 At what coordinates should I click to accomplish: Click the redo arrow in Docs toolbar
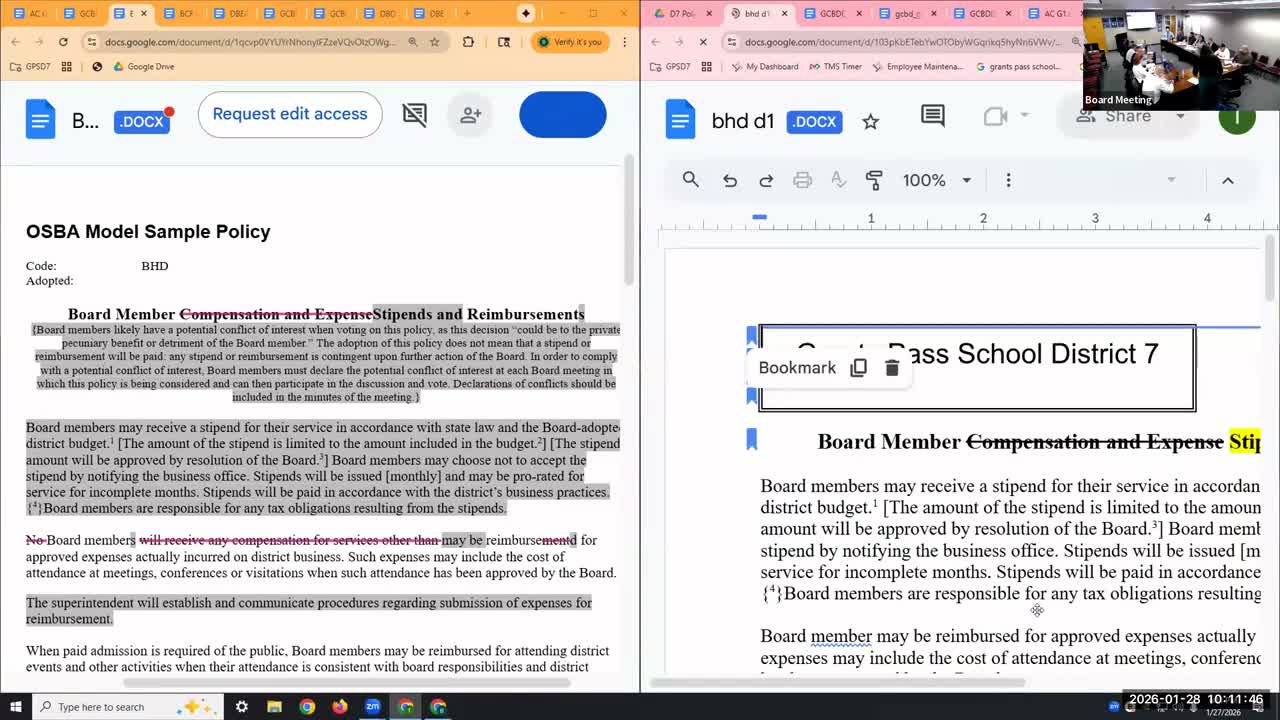point(766,180)
